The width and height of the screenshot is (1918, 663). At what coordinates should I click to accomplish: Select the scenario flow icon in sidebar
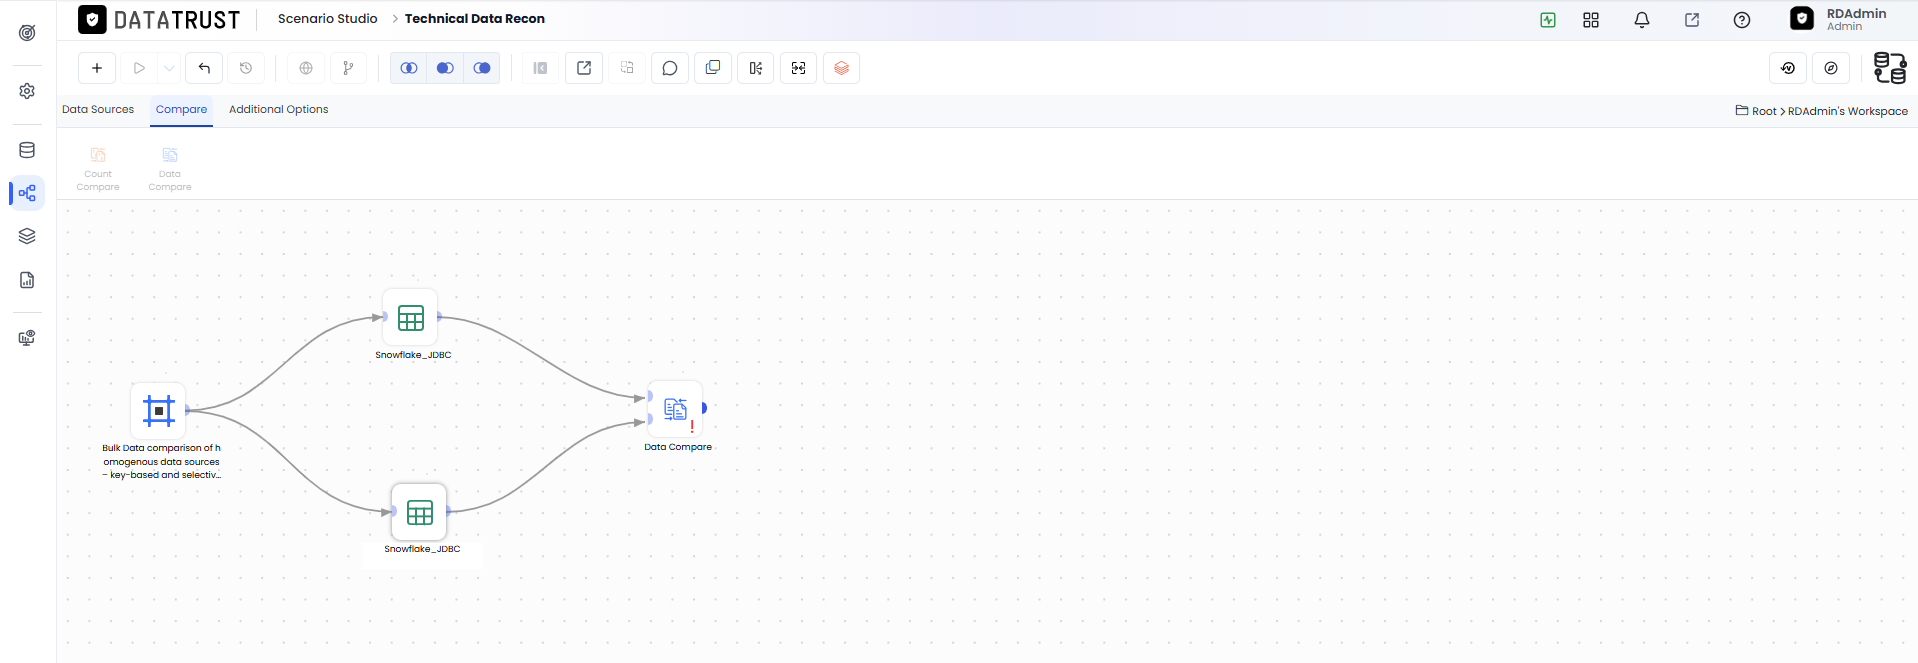pyautogui.click(x=27, y=193)
